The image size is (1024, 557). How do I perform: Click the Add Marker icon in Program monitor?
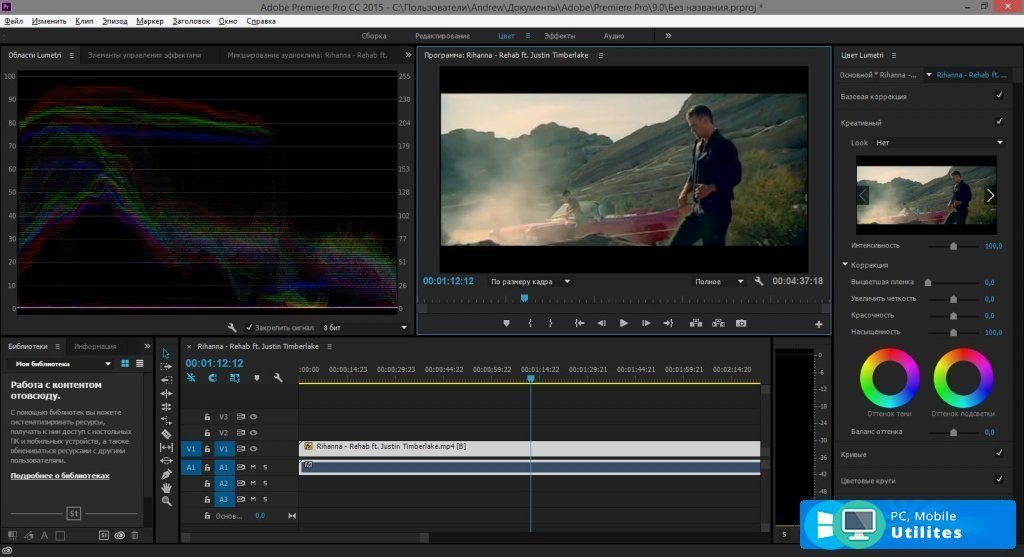point(506,323)
